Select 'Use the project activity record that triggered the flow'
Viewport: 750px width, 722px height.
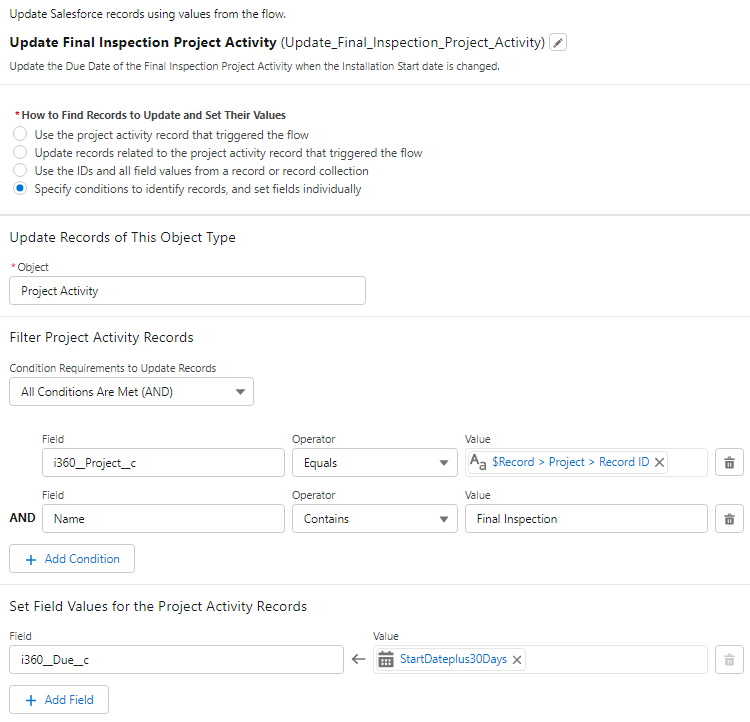pos(20,135)
